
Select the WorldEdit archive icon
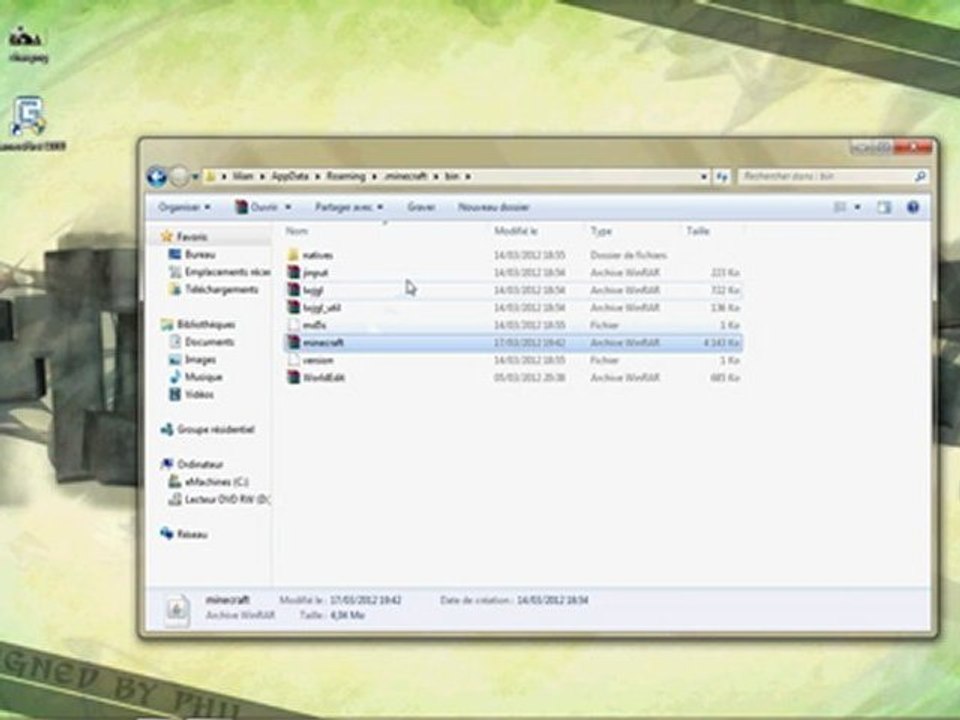pos(293,378)
